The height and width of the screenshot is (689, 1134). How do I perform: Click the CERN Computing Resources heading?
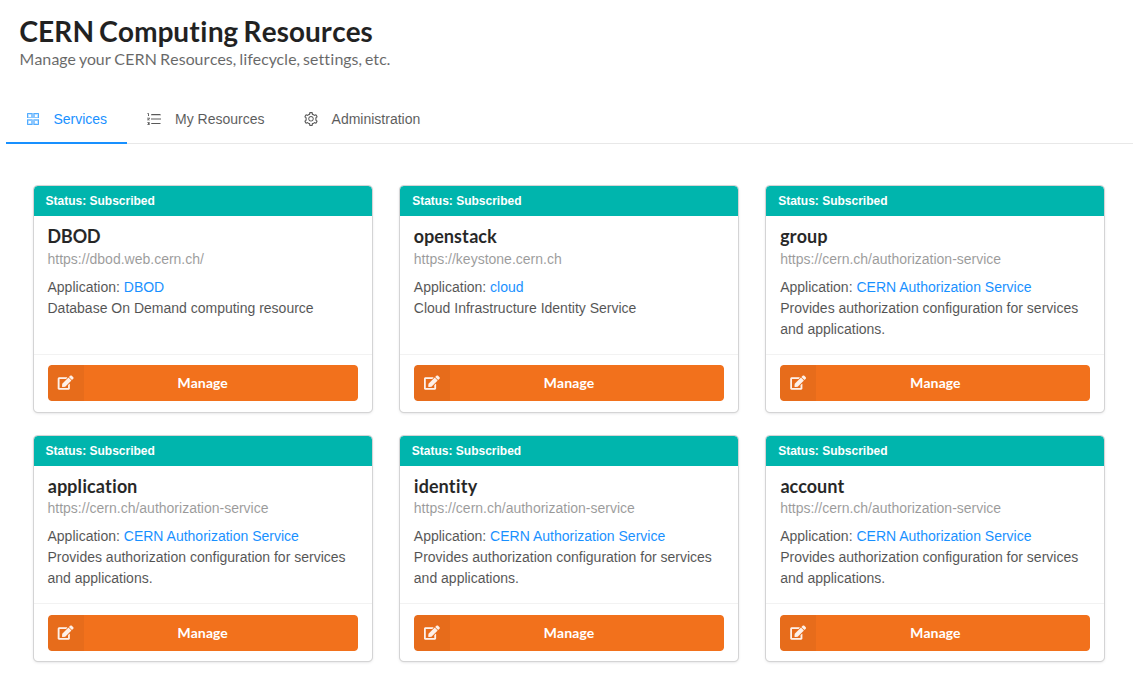point(196,32)
